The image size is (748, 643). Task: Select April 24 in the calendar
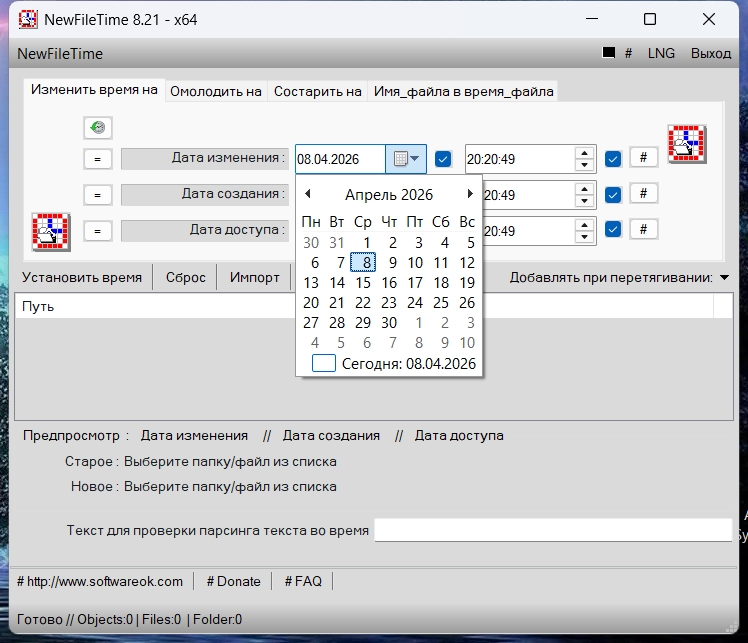pos(415,302)
